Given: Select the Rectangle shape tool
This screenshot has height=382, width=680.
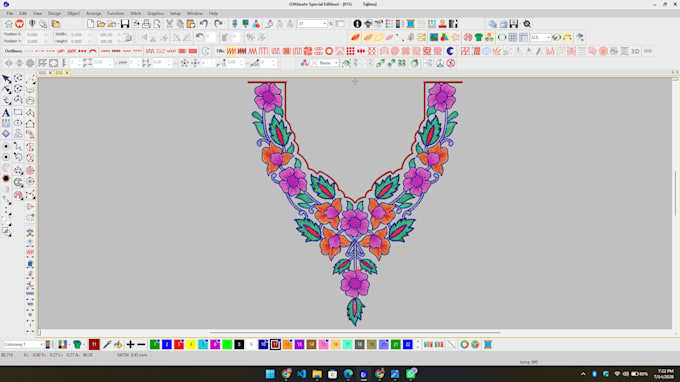Looking at the screenshot, I should click(x=18, y=112).
